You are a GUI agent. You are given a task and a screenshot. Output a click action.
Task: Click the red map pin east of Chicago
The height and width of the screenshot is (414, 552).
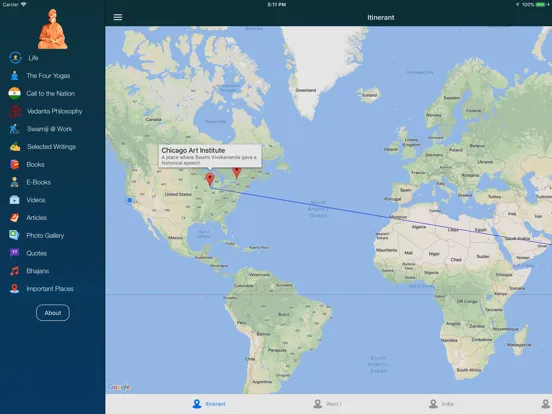(x=237, y=172)
